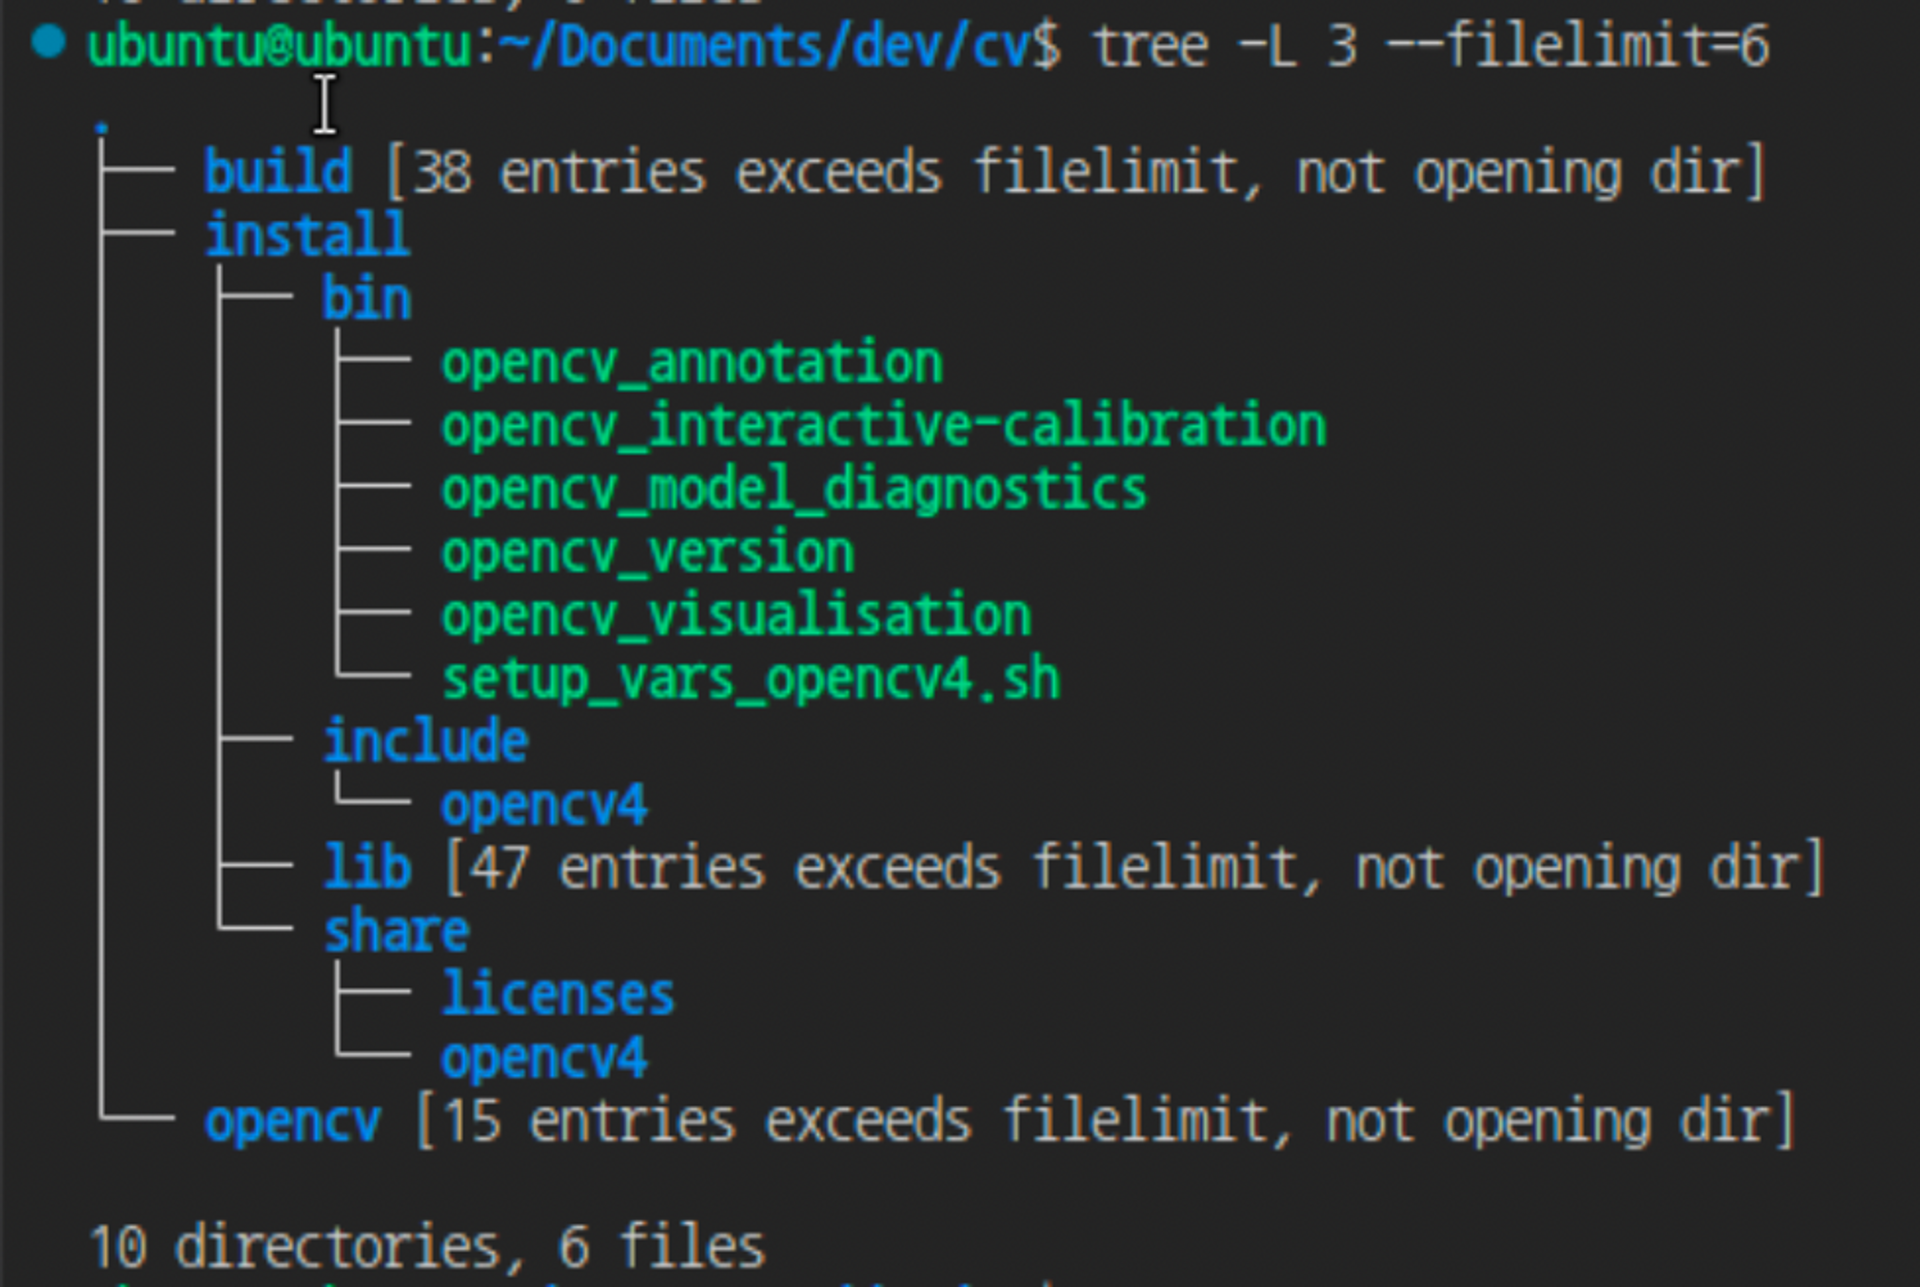Click the licenses folder name

[558, 995]
